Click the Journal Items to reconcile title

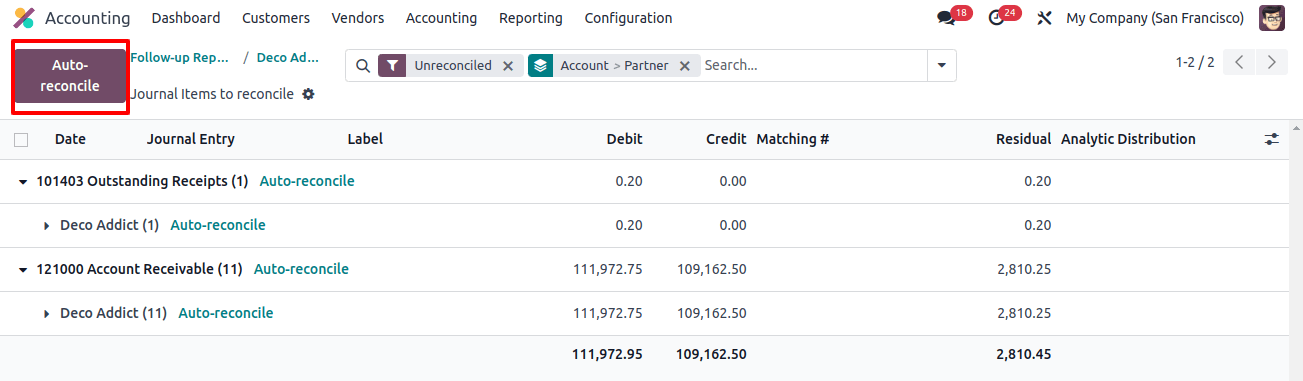click(212, 94)
